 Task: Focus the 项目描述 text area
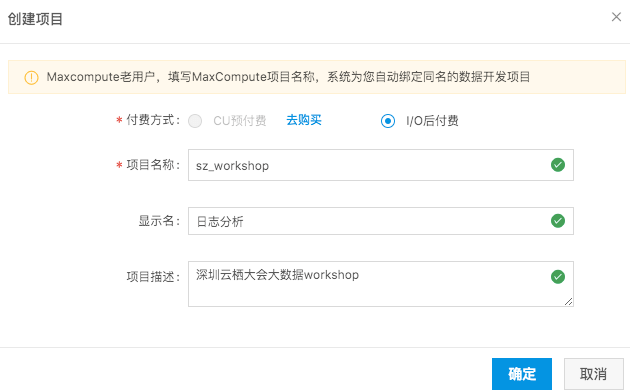[x=380, y=284]
